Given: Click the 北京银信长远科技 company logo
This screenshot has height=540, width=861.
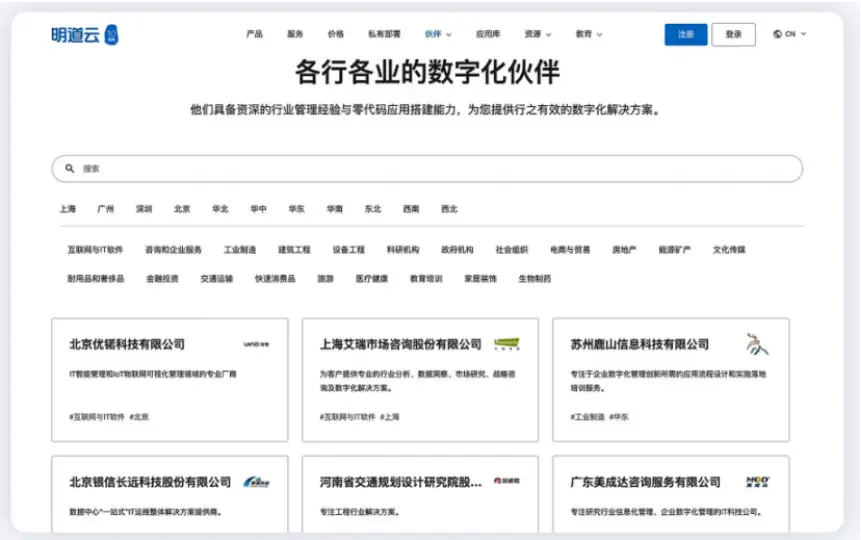Looking at the screenshot, I should coord(256,482).
